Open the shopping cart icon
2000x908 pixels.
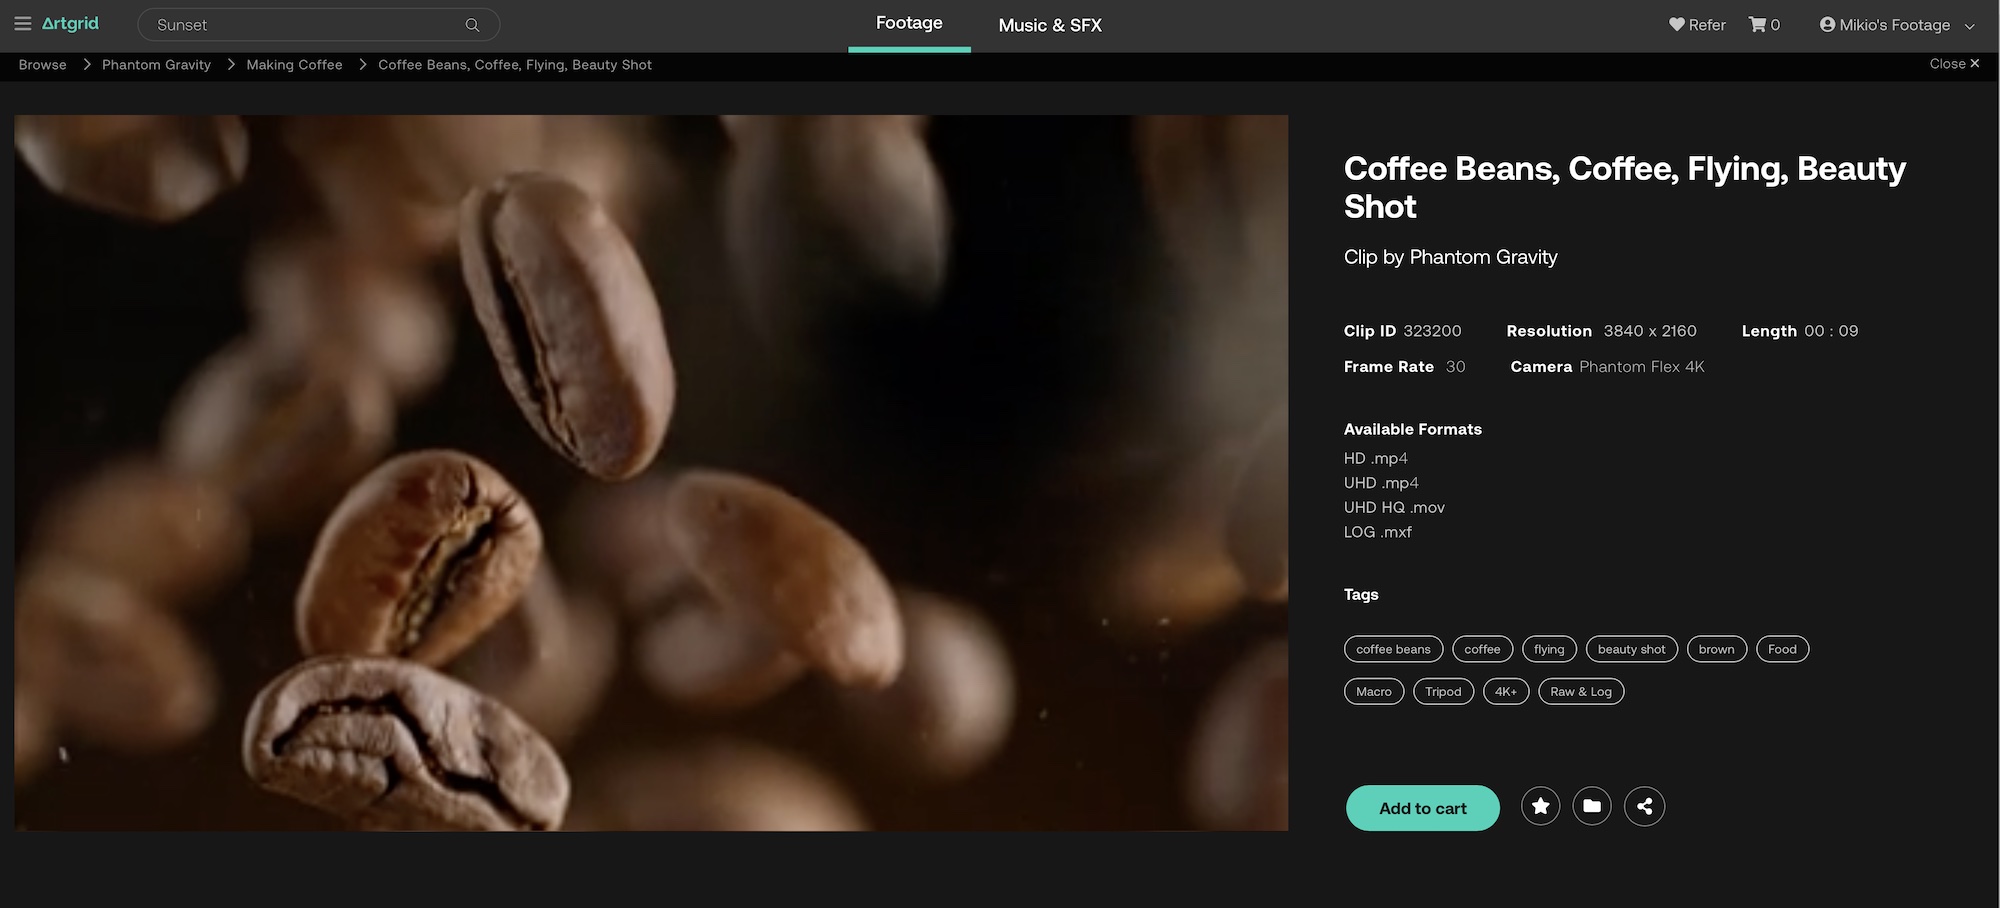coord(1757,25)
